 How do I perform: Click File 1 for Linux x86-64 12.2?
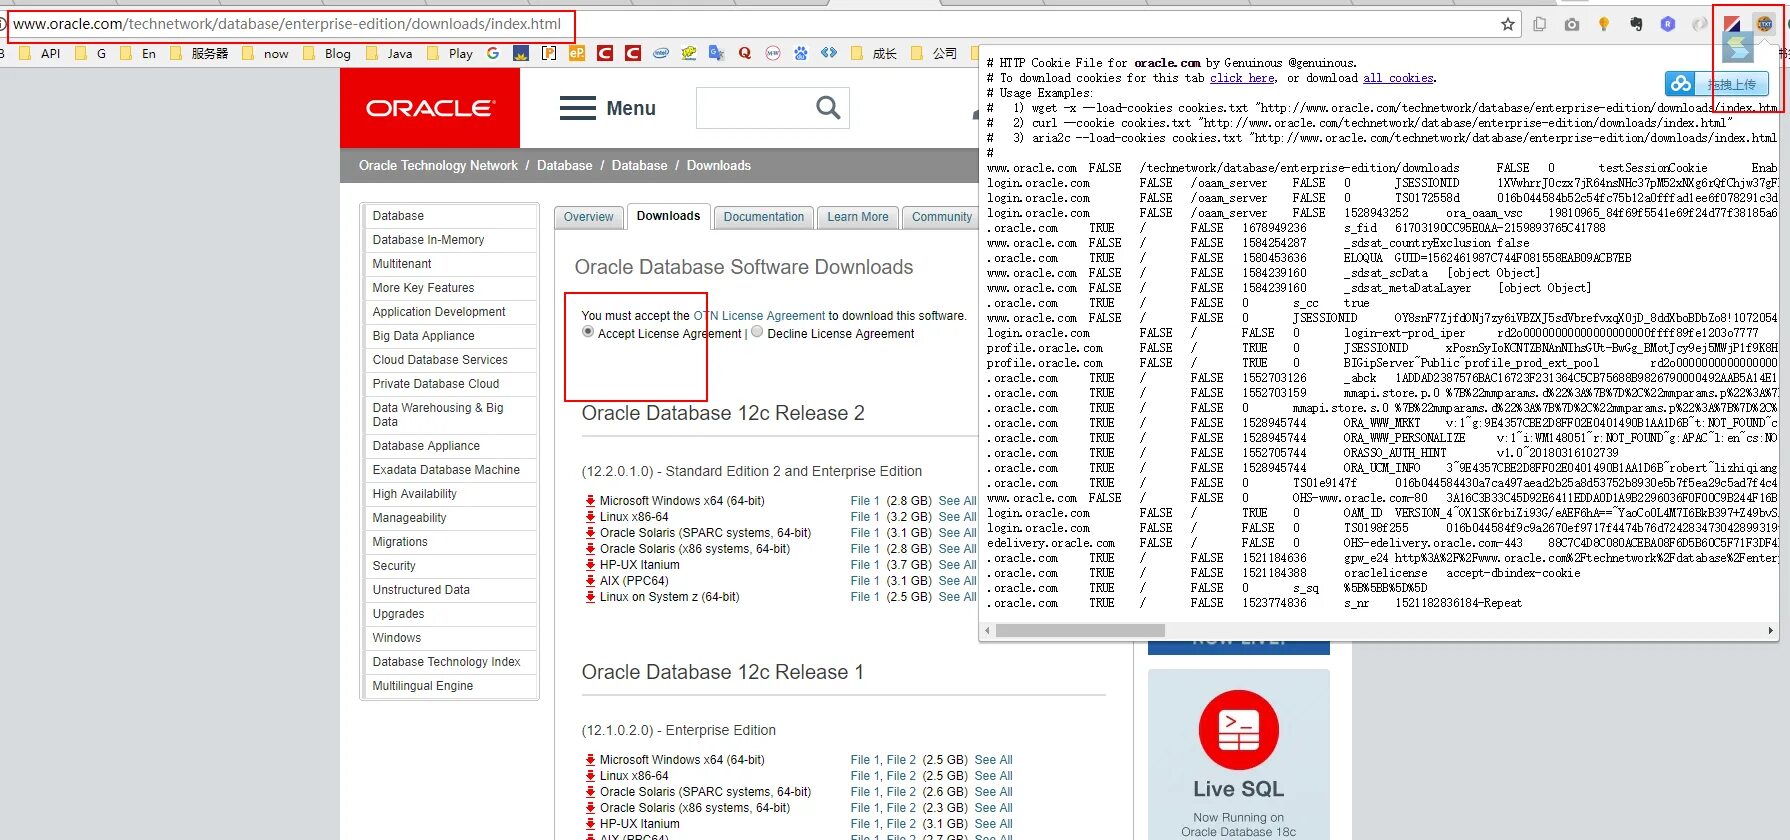tap(865, 517)
